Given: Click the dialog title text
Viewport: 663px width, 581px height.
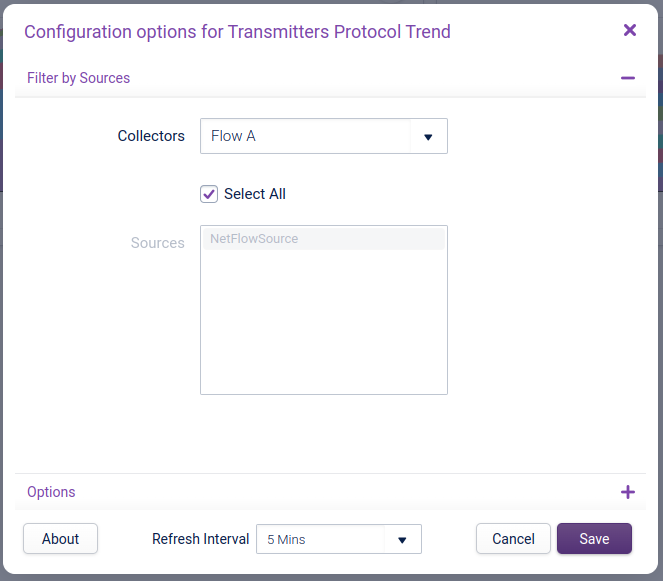Looking at the screenshot, I should coord(237,31).
